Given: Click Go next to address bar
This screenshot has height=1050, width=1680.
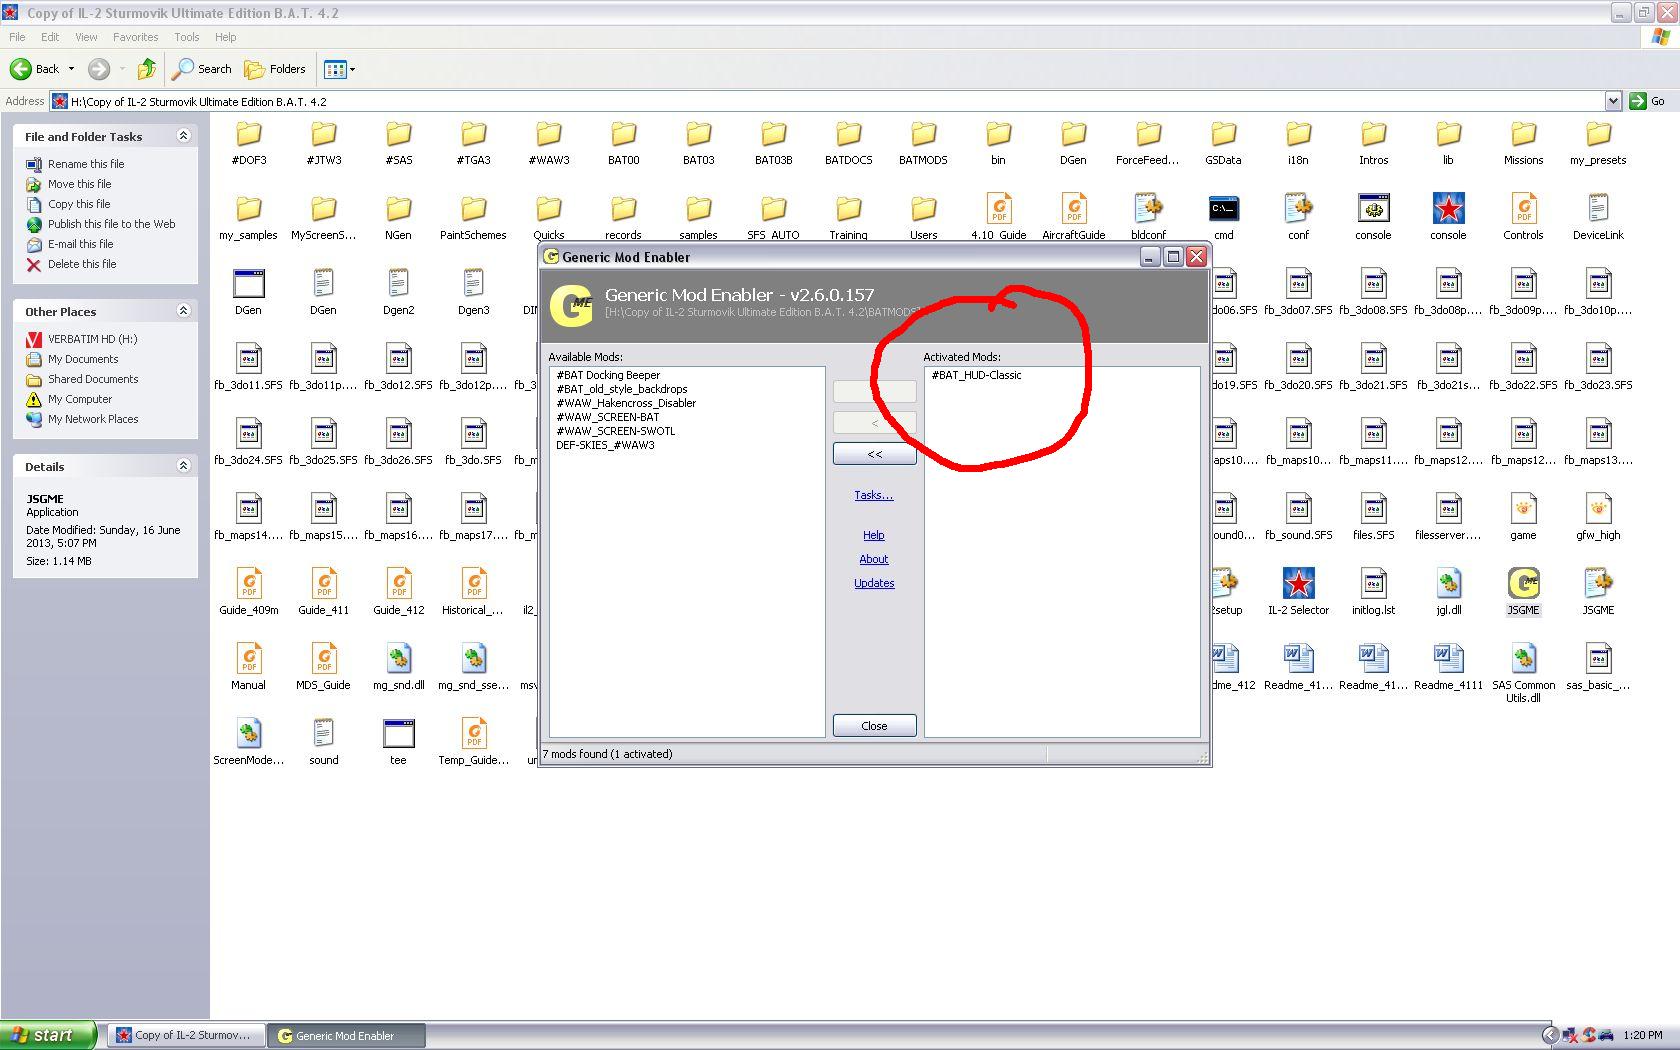Looking at the screenshot, I should (x=1648, y=101).
